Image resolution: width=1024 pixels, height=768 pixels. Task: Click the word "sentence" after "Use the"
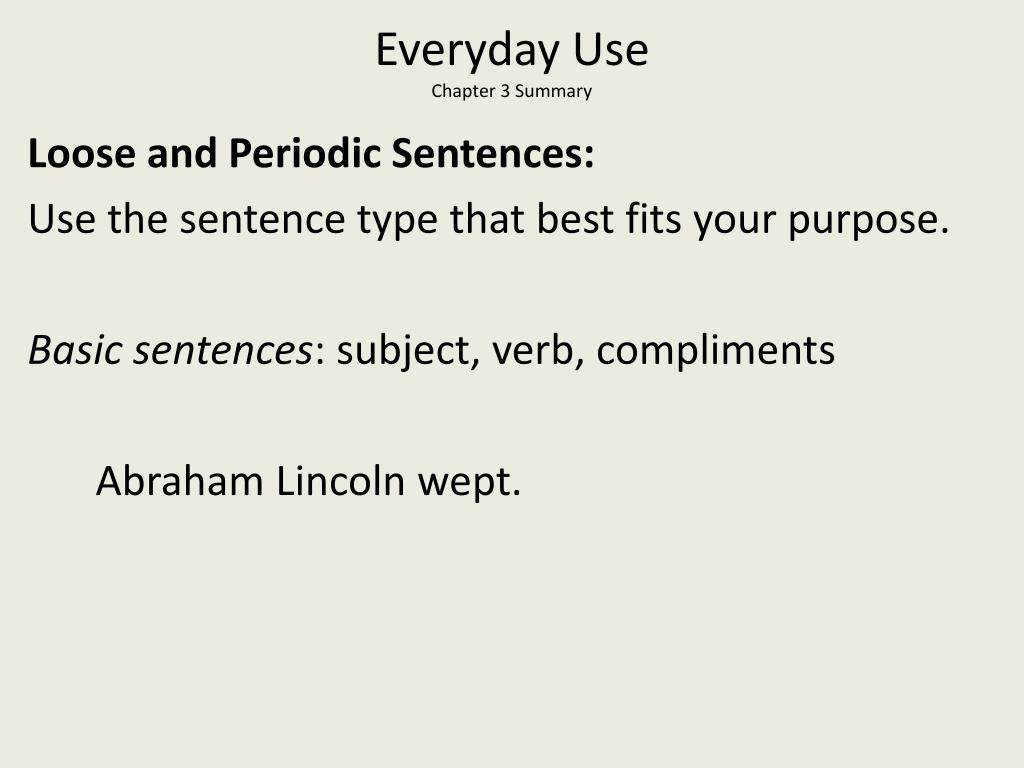262,219
